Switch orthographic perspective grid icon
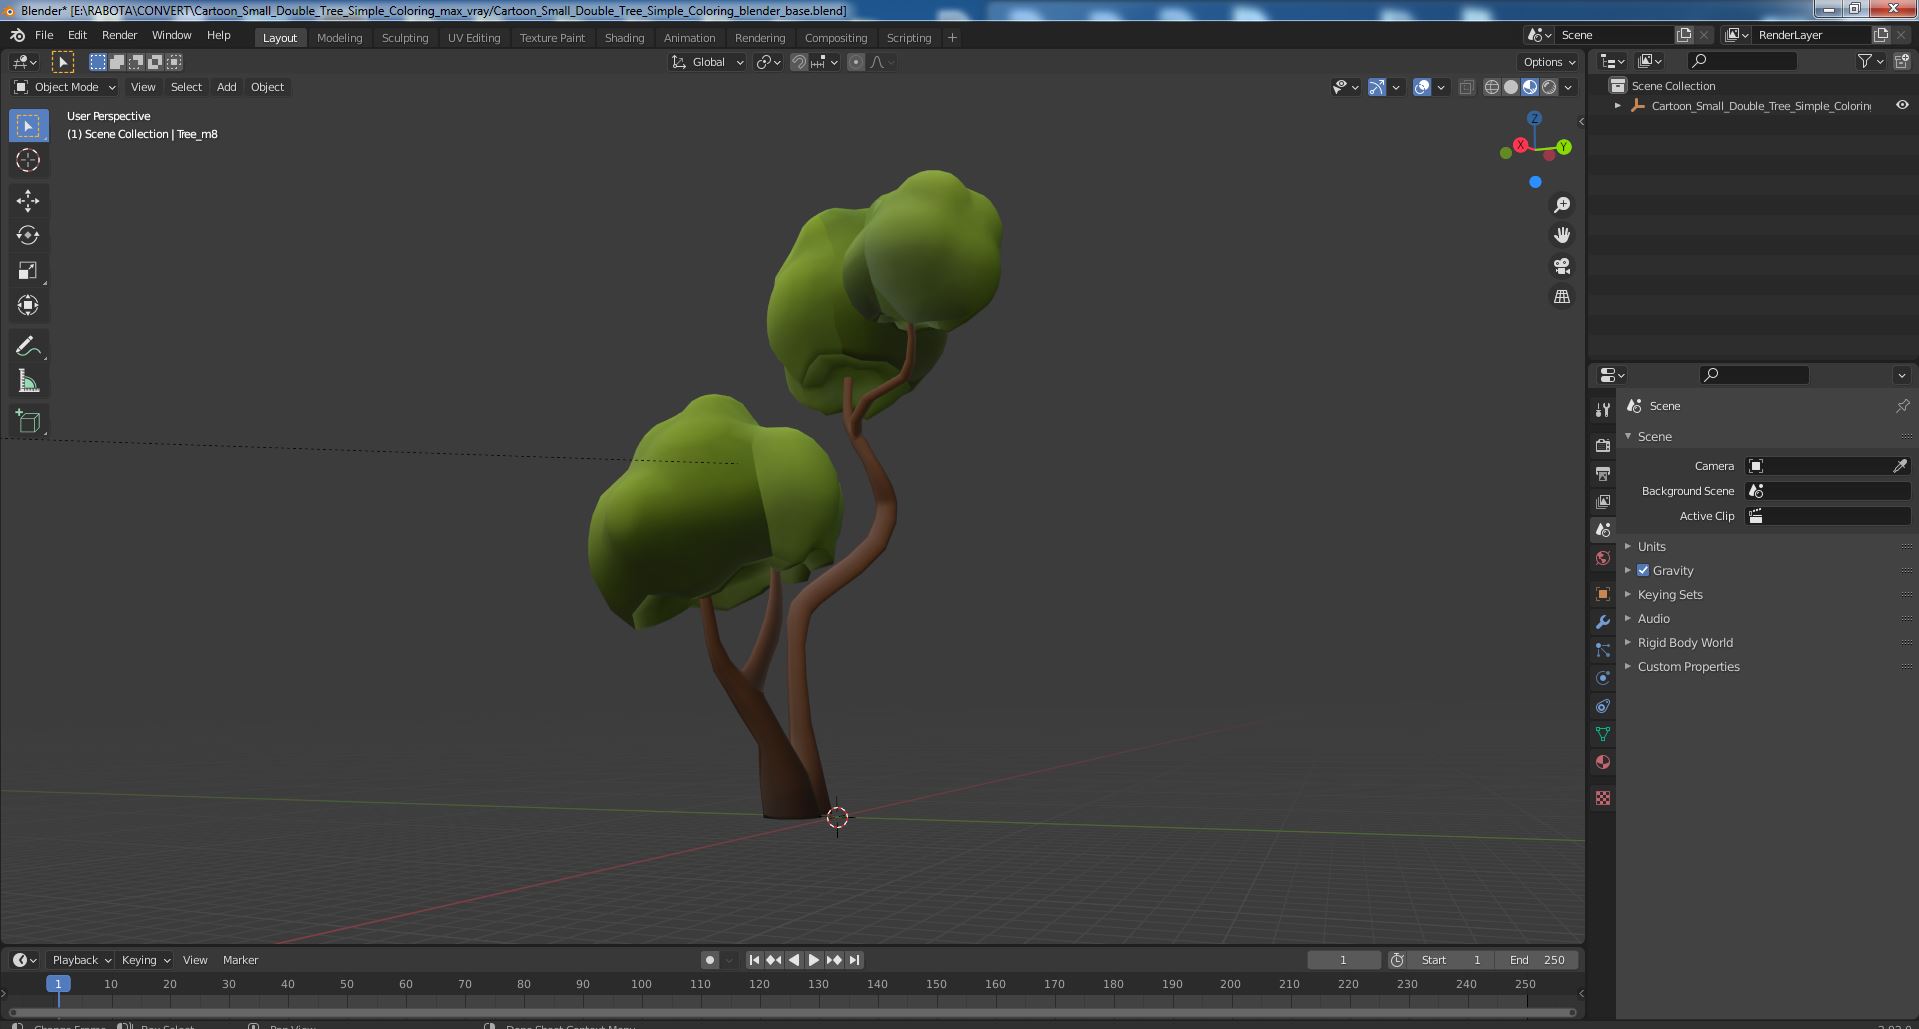This screenshot has height=1029, width=1919. [1562, 297]
